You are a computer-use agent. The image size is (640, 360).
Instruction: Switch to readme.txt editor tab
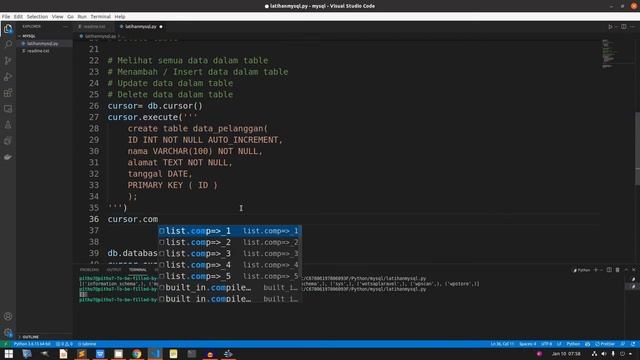94,27
